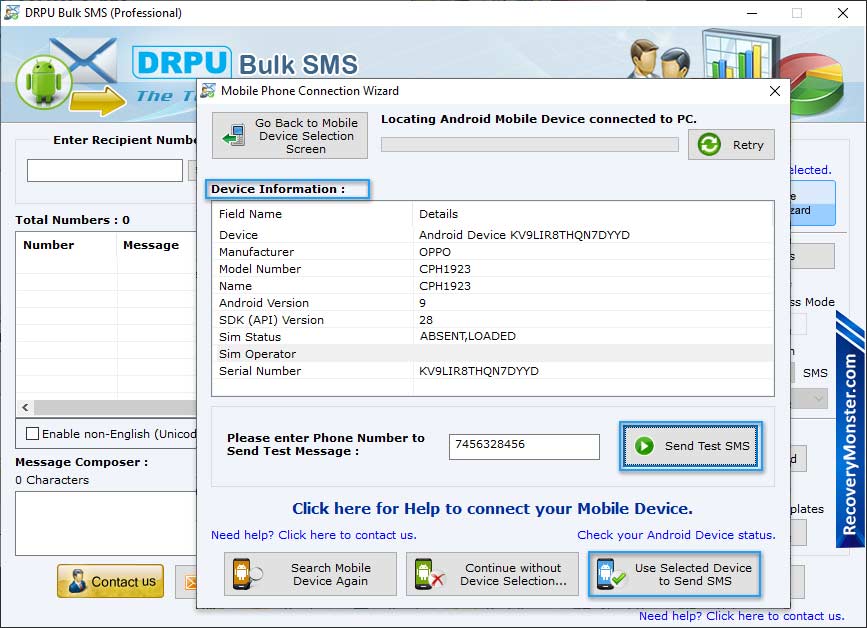This screenshot has height=628, width=867.
Task: Click Continue without Device Selection button
Action: pyautogui.click(x=492, y=574)
